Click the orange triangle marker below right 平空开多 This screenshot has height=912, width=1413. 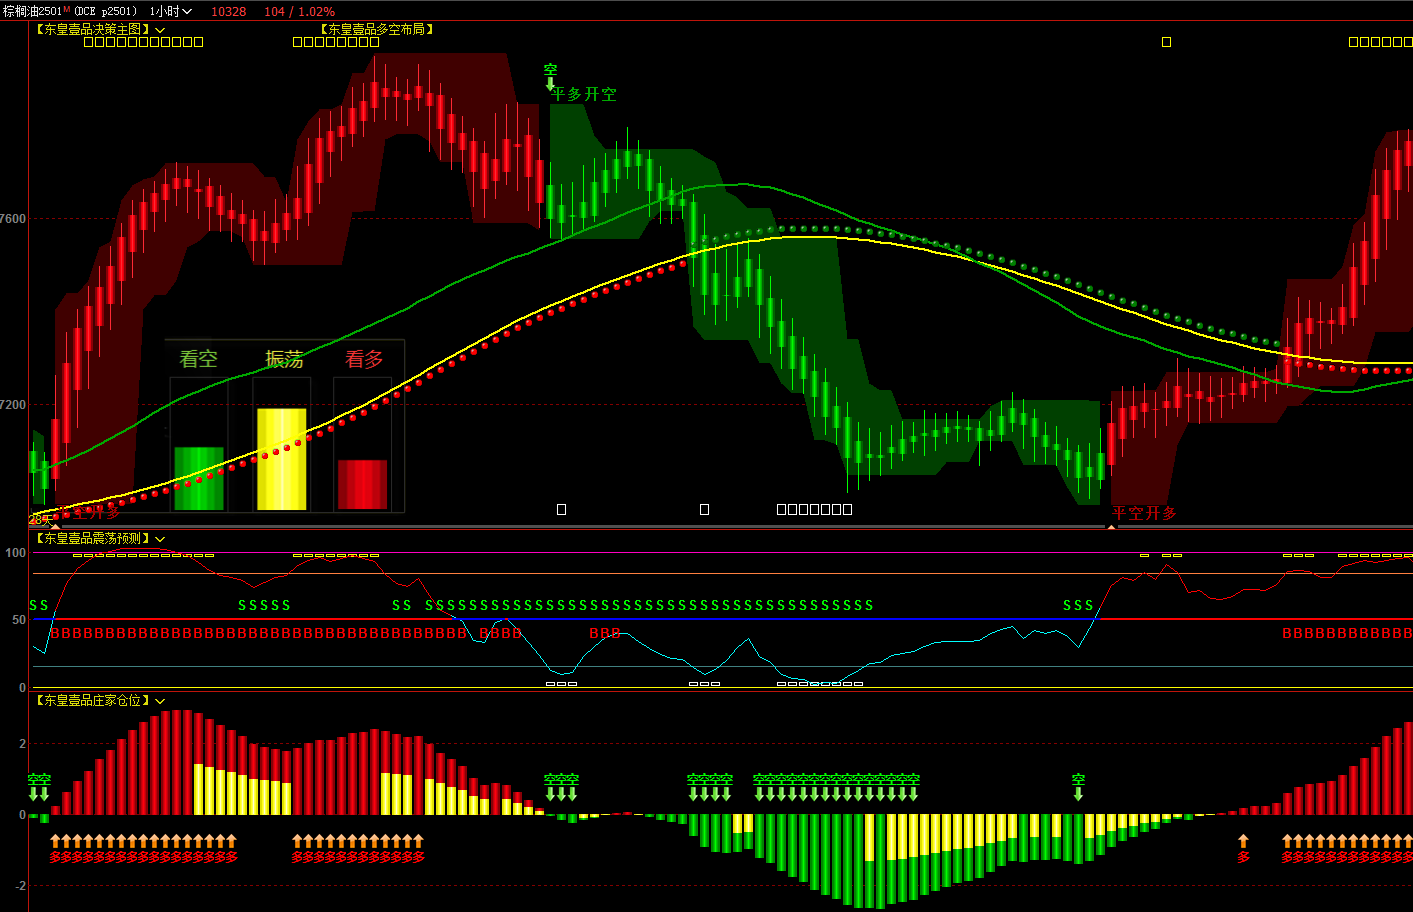pyautogui.click(x=1111, y=525)
